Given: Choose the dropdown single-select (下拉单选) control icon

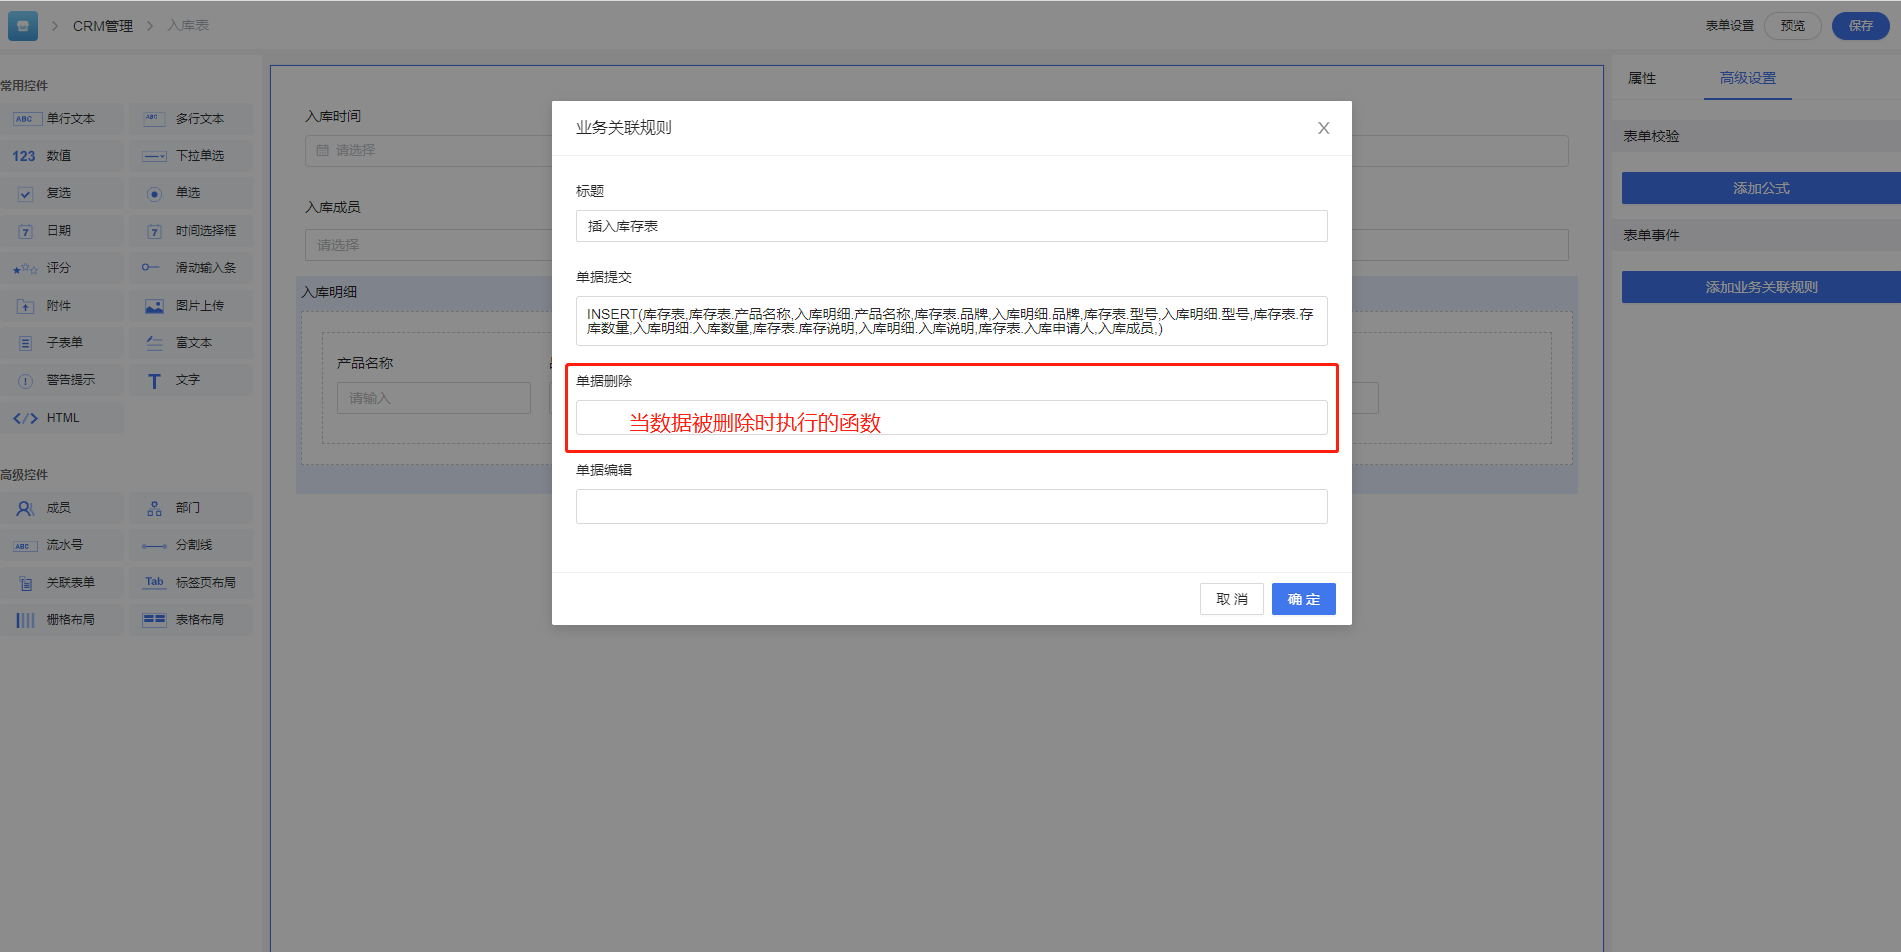Looking at the screenshot, I should 154,156.
